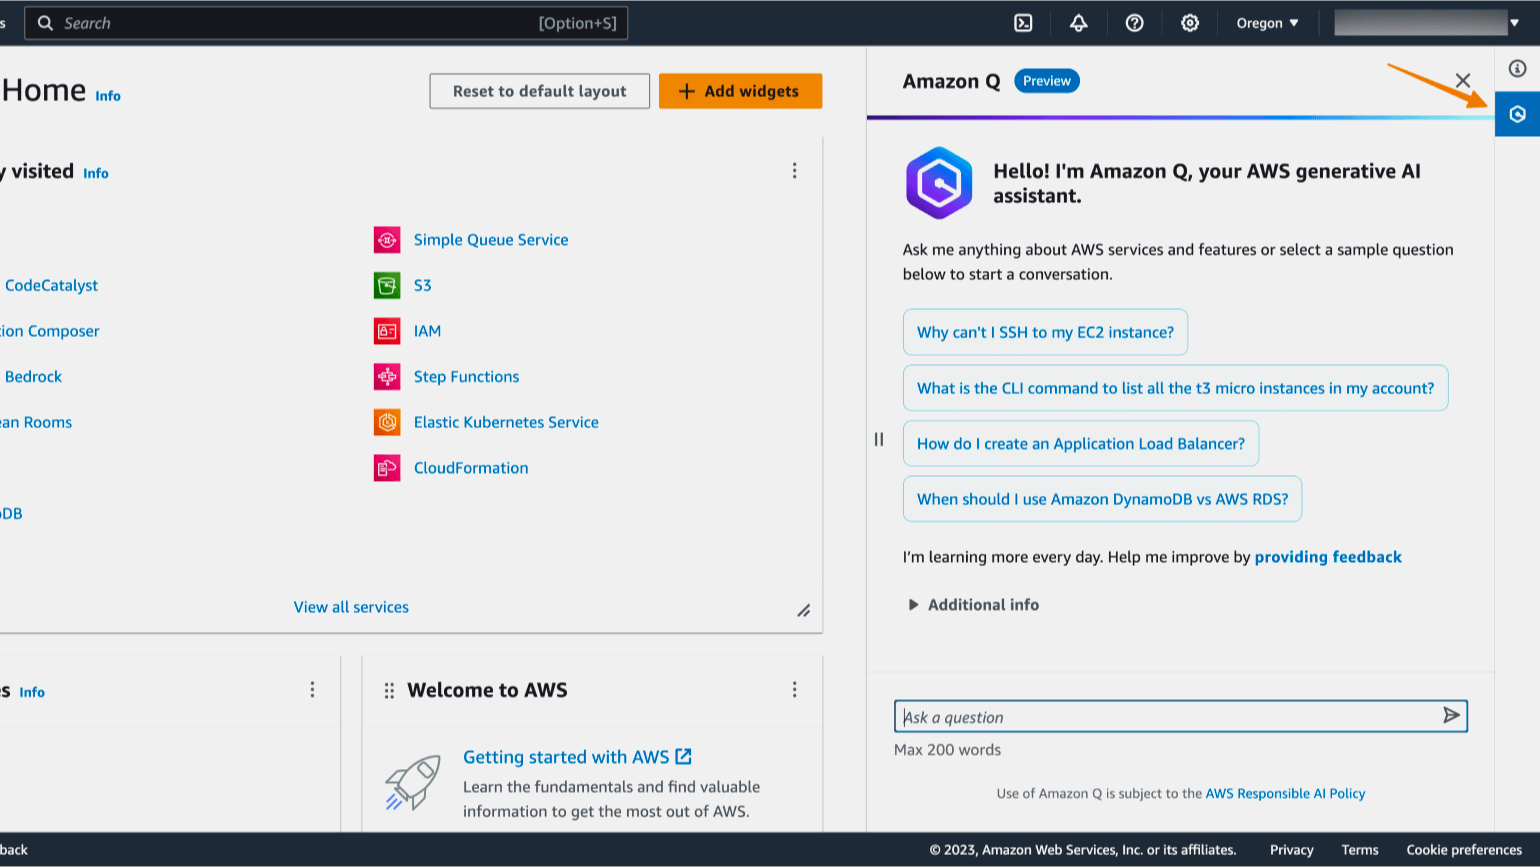Click the Info link next to recently visited

[96, 173]
